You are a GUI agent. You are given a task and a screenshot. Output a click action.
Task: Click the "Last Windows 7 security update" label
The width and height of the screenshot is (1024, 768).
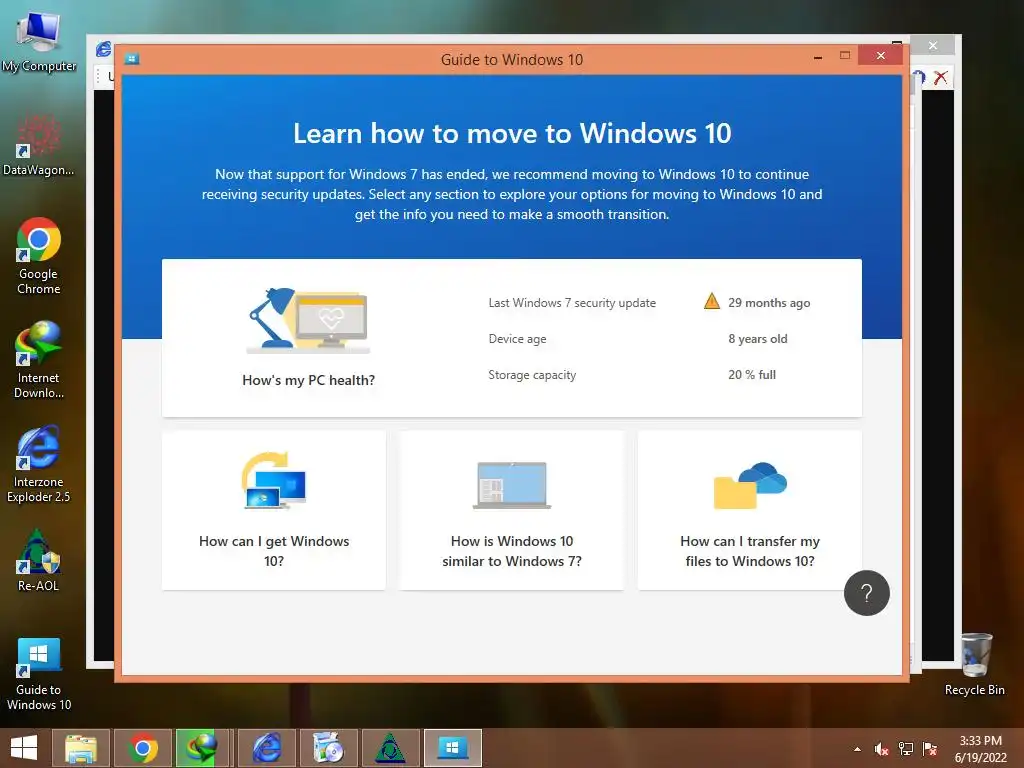pos(572,302)
